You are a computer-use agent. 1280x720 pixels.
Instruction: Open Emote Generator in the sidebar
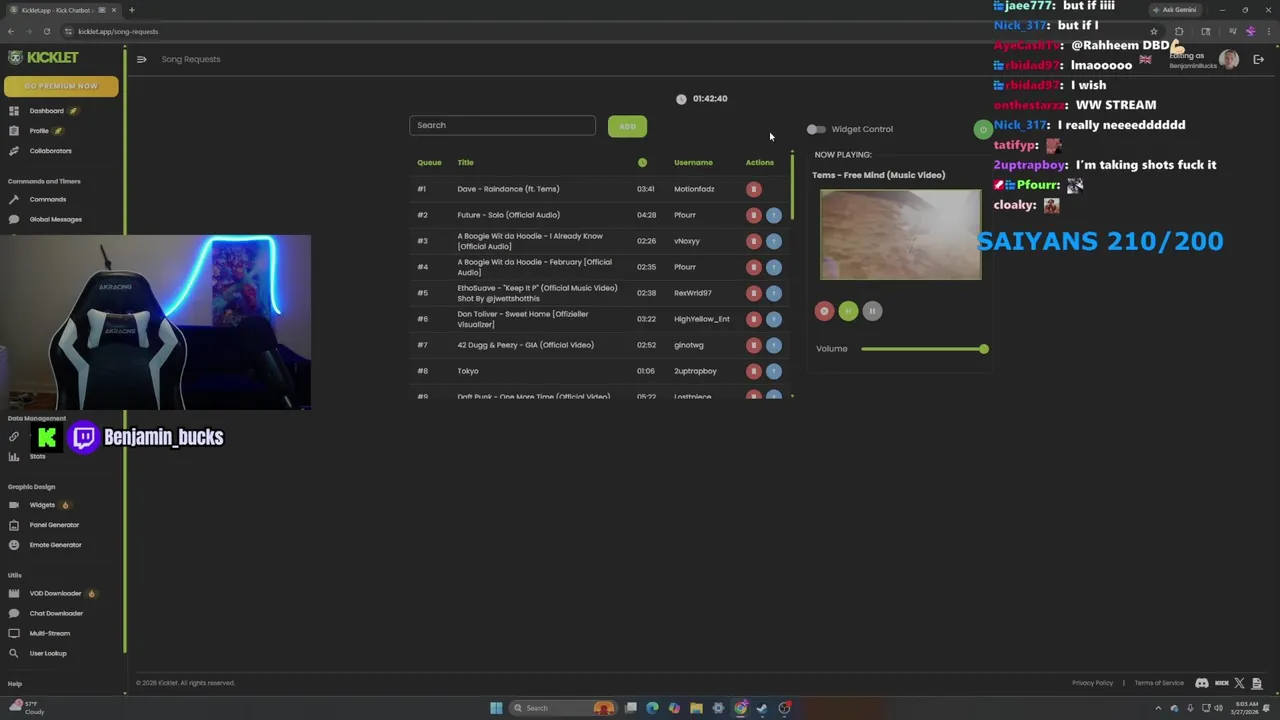tap(55, 545)
